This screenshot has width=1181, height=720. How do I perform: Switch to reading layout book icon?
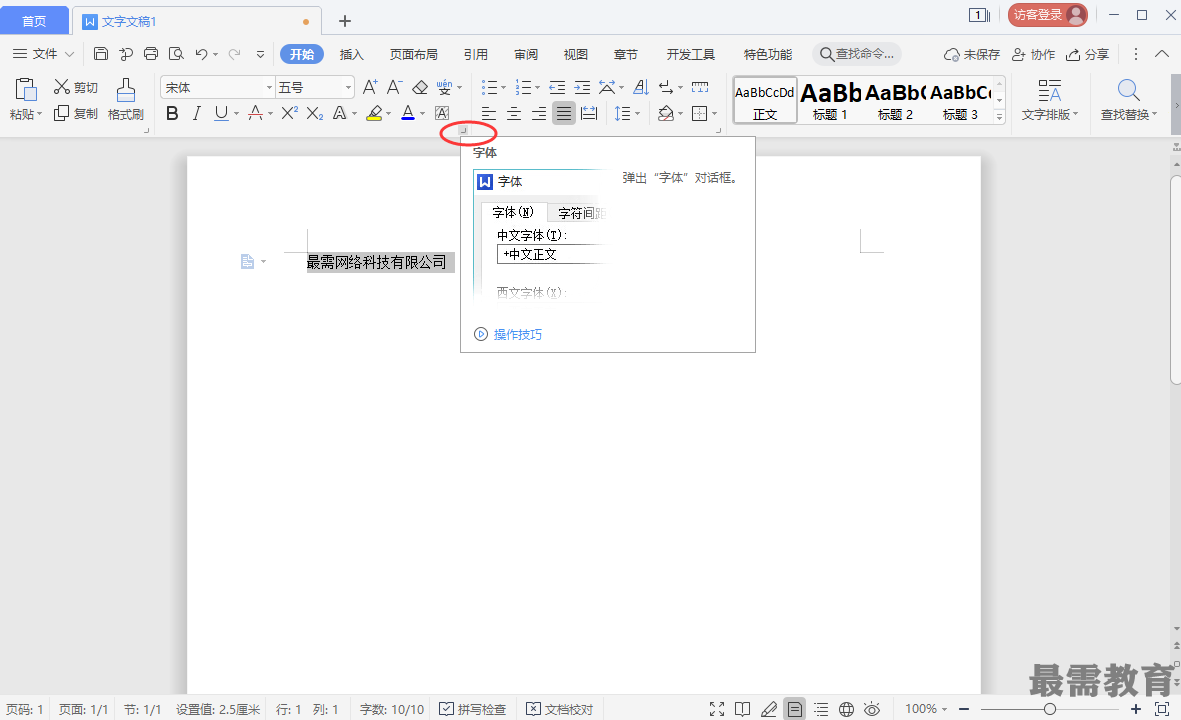point(743,709)
